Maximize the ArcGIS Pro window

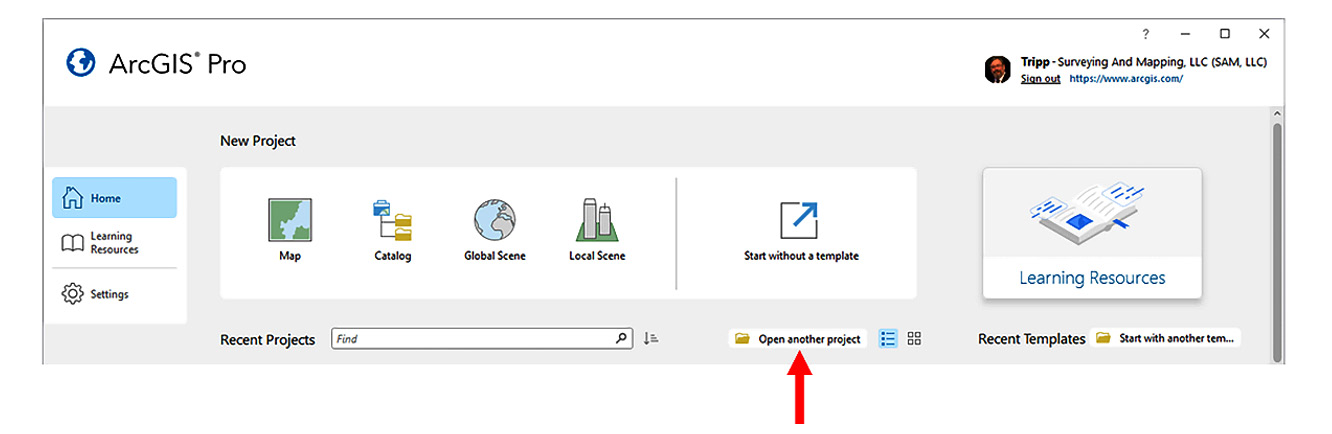point(1225,34)
